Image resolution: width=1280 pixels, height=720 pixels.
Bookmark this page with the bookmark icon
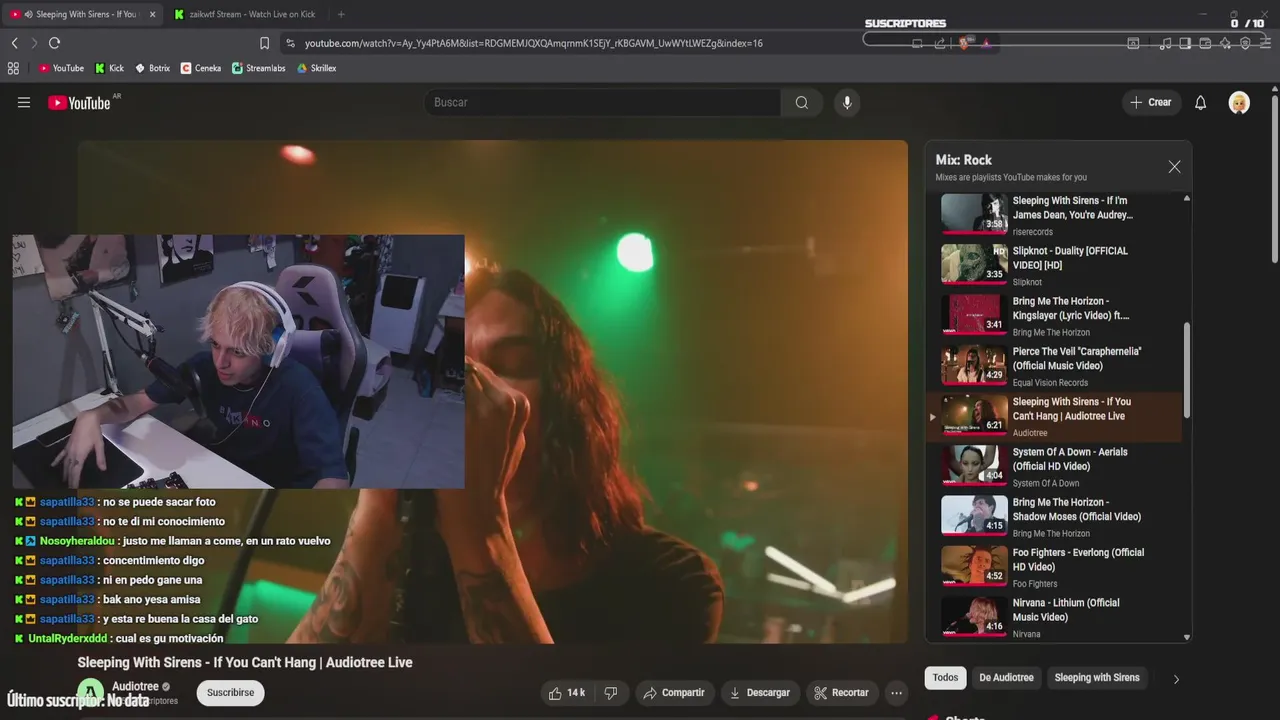(x=264, y=43)
